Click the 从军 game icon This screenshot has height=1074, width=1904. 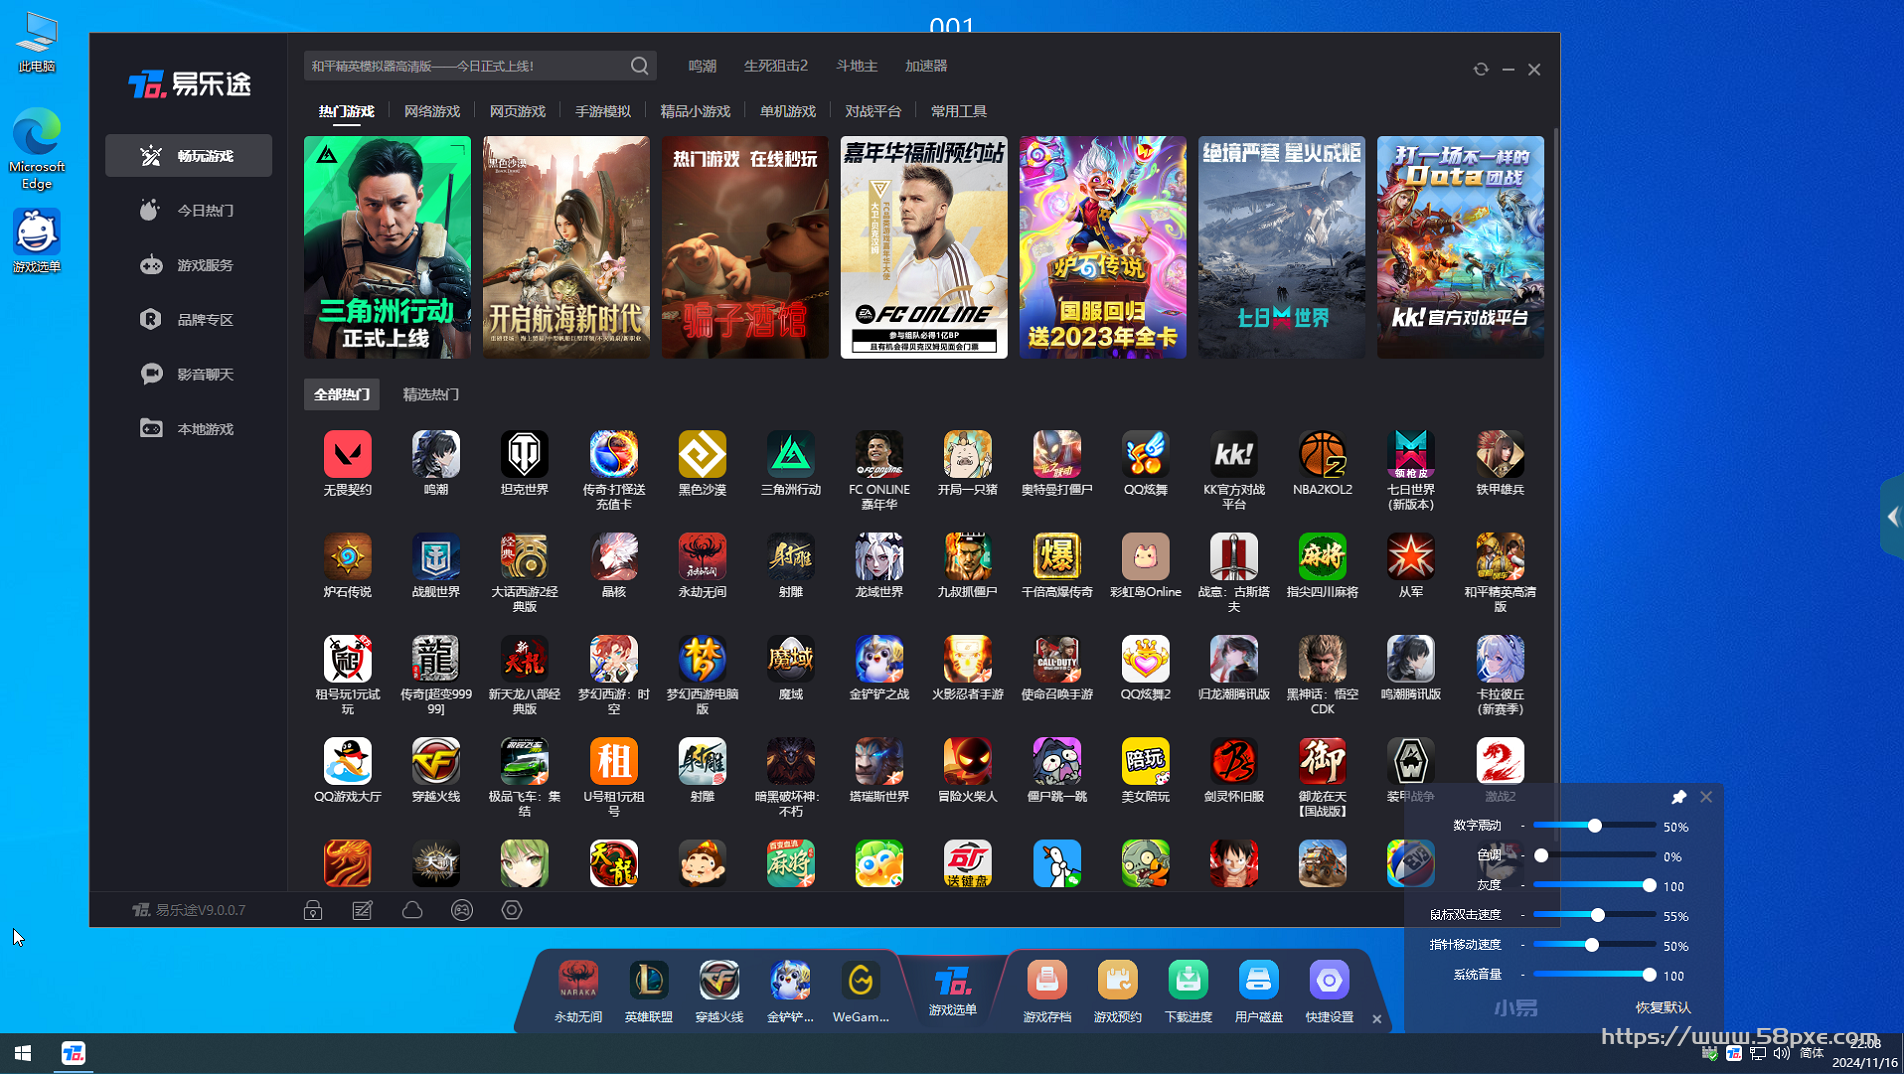click(x=1411, y=557)
